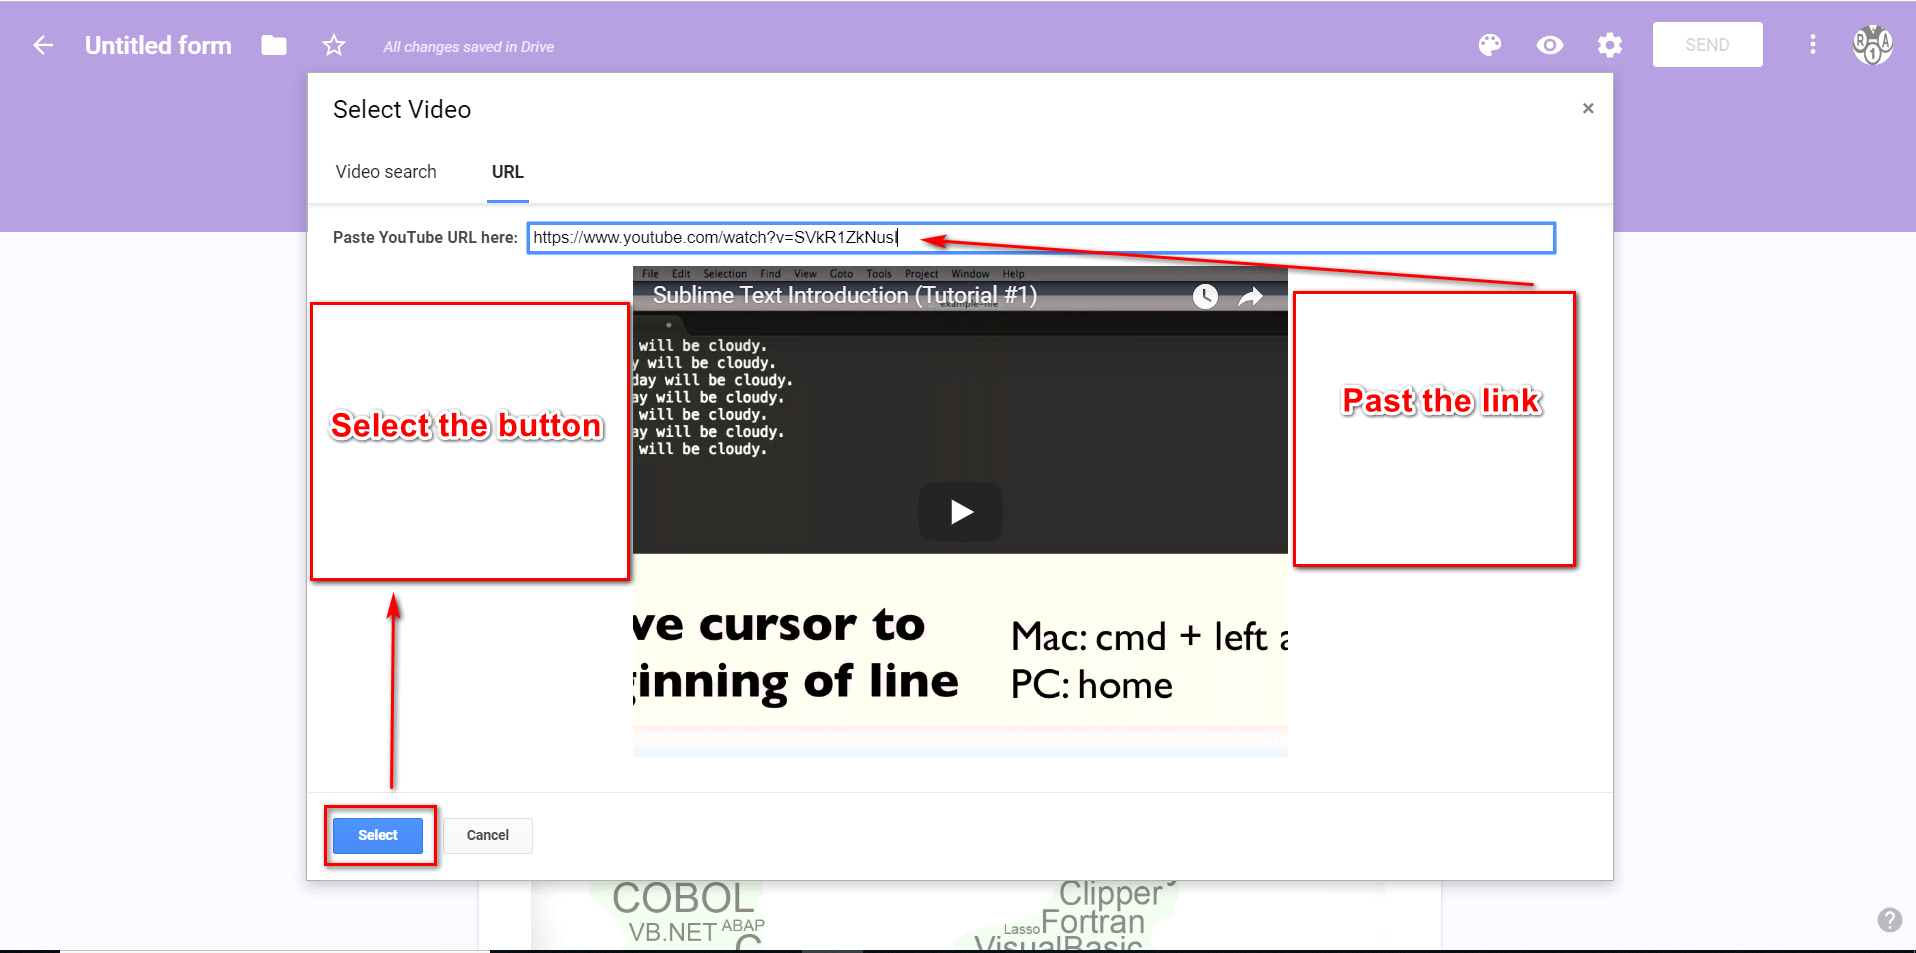Open the move-to-folder icon
The image size is (1916, 953).
[274, 45]
